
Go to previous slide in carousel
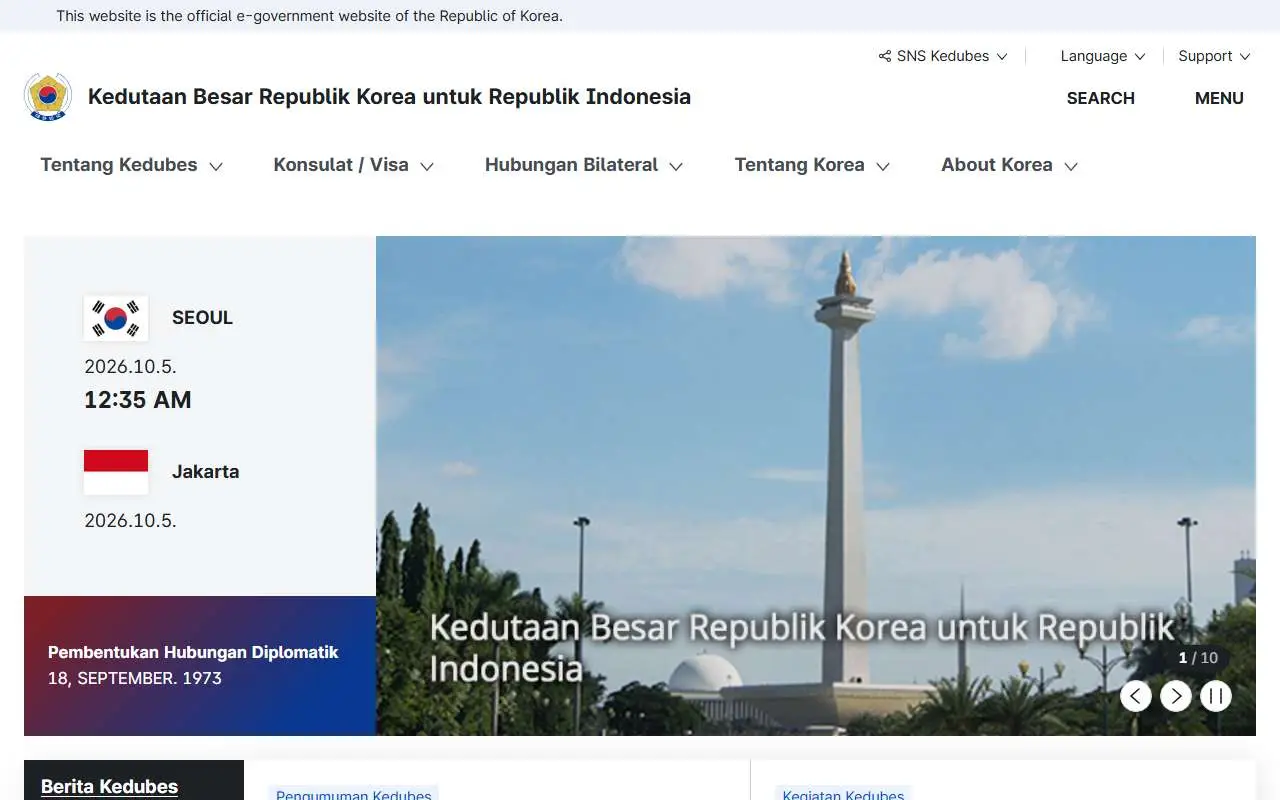coord(1136,696)
